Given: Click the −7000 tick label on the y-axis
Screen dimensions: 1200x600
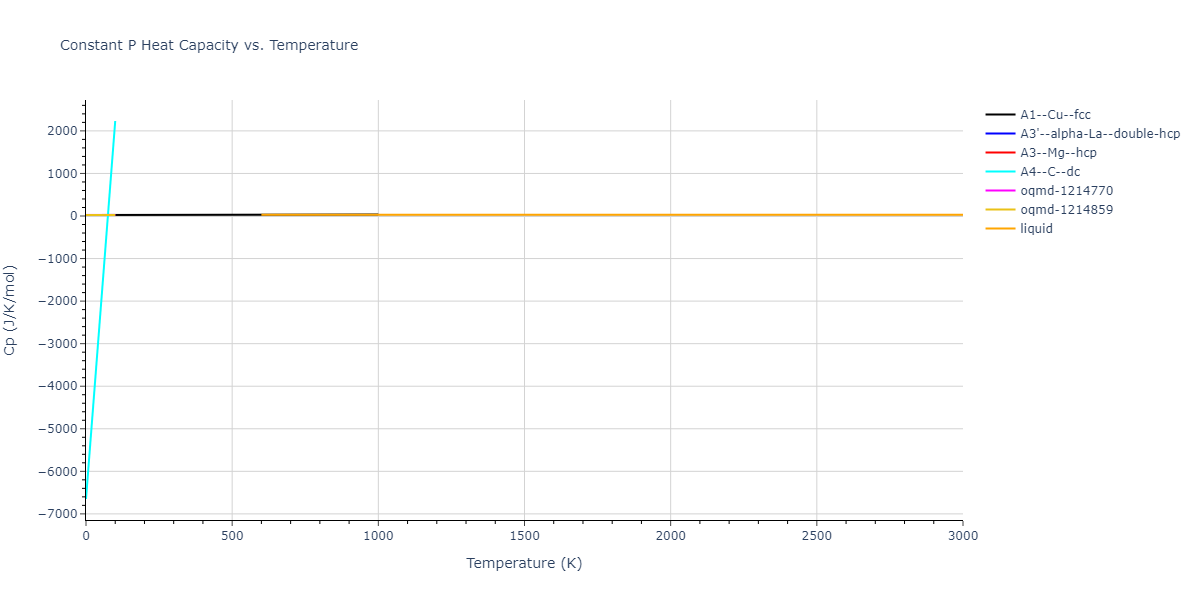Looking at the screenshot, I should (59, 514).
